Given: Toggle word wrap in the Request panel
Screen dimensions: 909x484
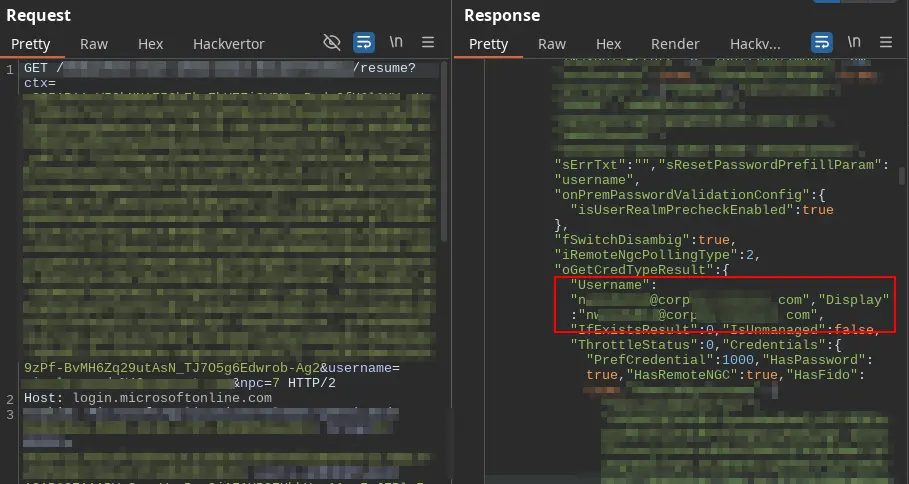Looking at the screenshot, I should 364,43.
